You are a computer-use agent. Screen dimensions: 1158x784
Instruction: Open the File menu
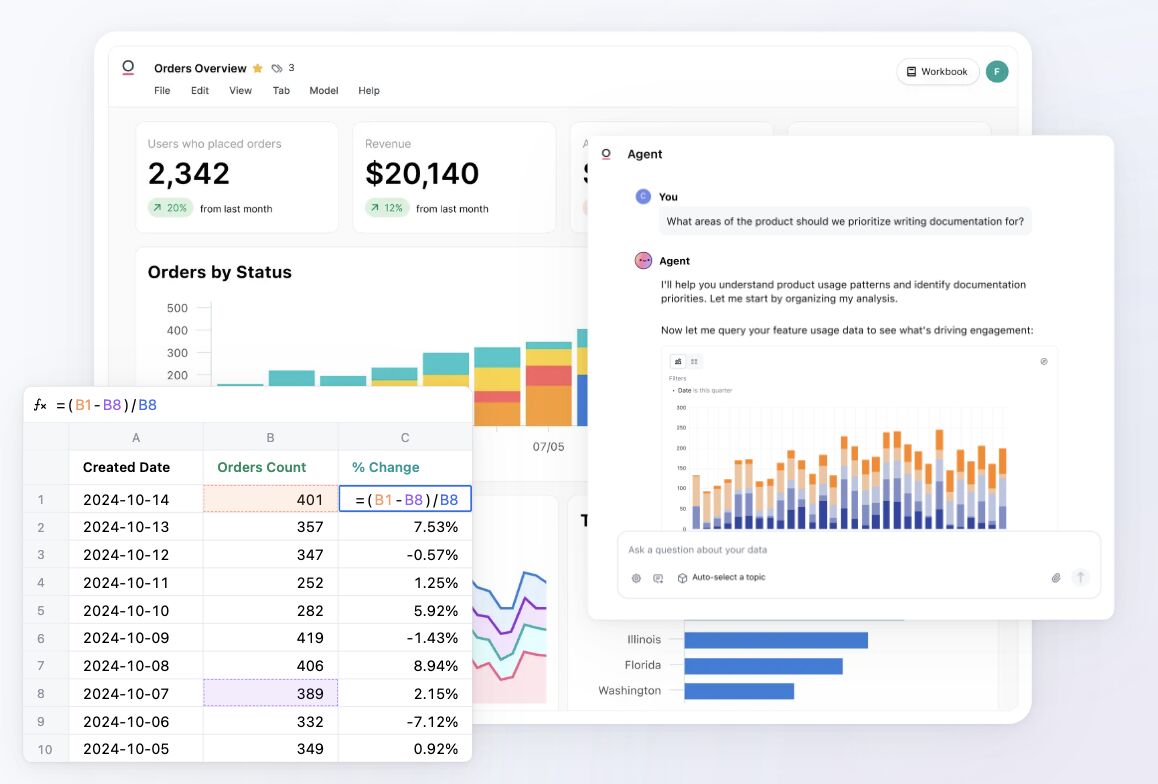coord(162,91)
